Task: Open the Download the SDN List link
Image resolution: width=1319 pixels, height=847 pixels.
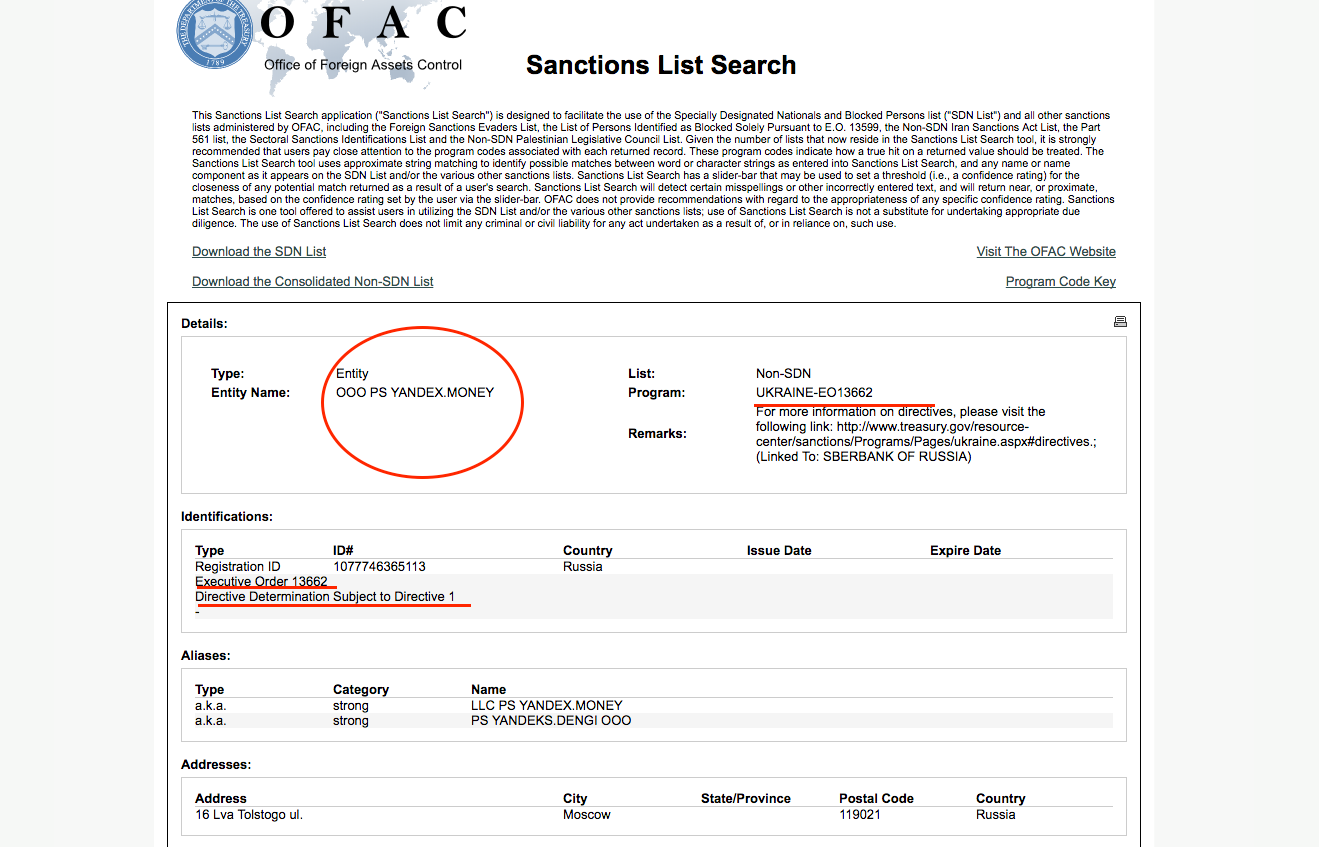Action: tap(259, 251)
